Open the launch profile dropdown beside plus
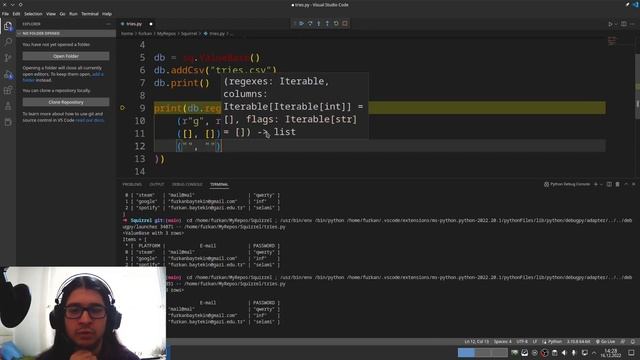This screenshot has width=640, height=360. 601,184
